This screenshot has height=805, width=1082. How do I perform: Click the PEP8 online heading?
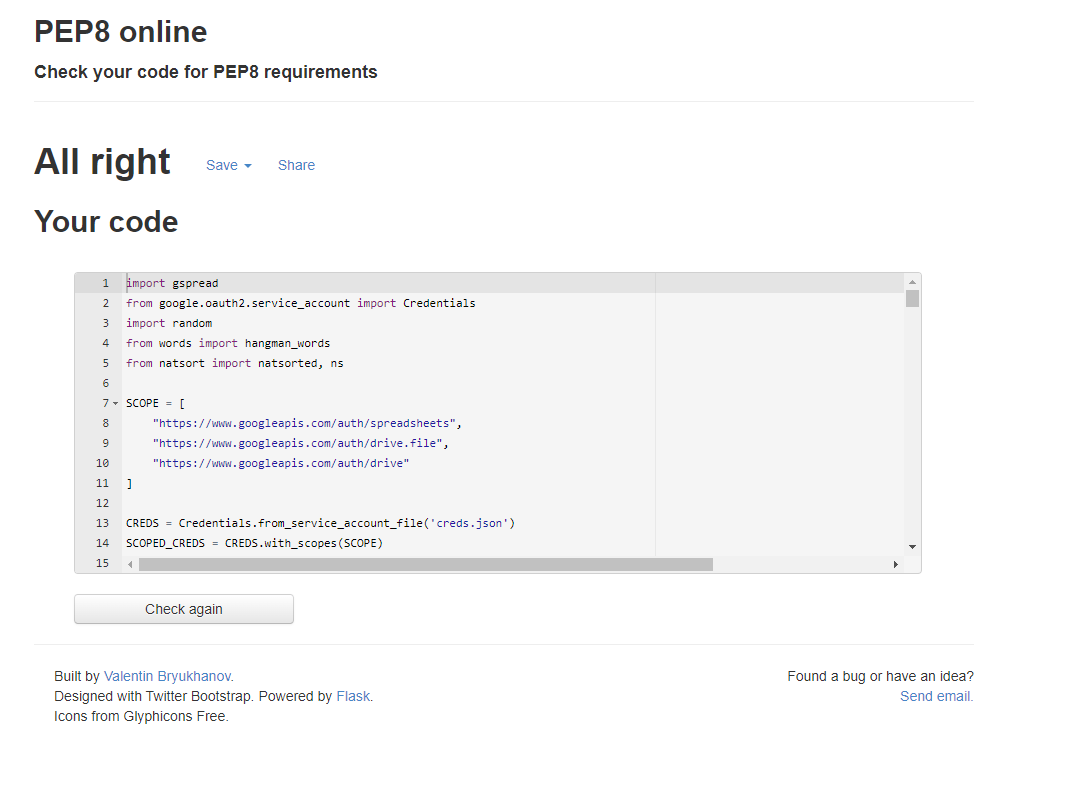[121, 32]
